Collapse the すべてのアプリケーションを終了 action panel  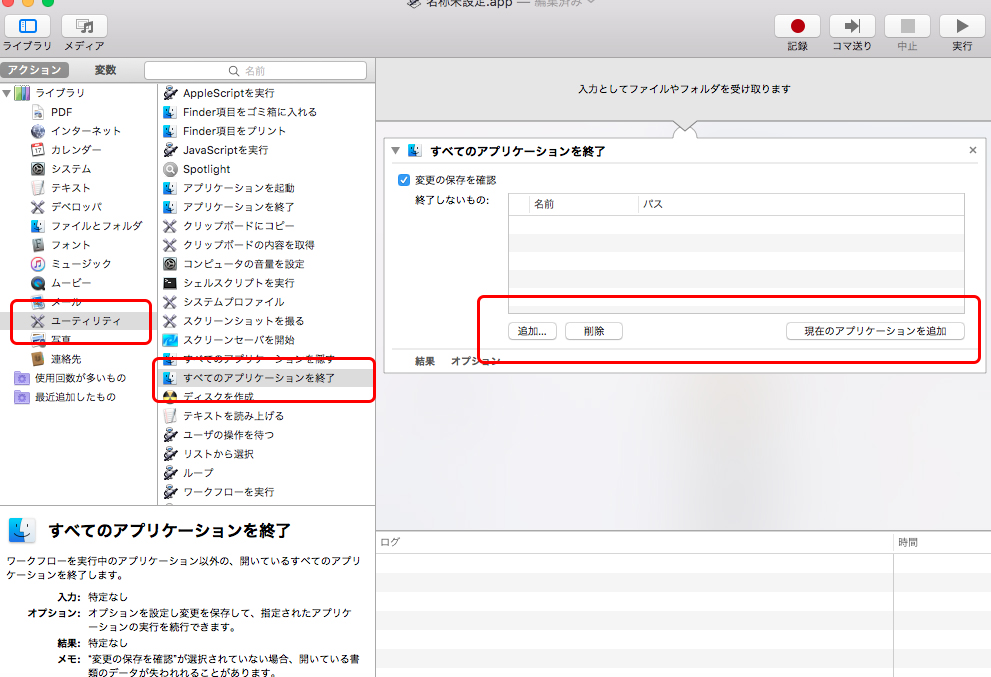396,151
